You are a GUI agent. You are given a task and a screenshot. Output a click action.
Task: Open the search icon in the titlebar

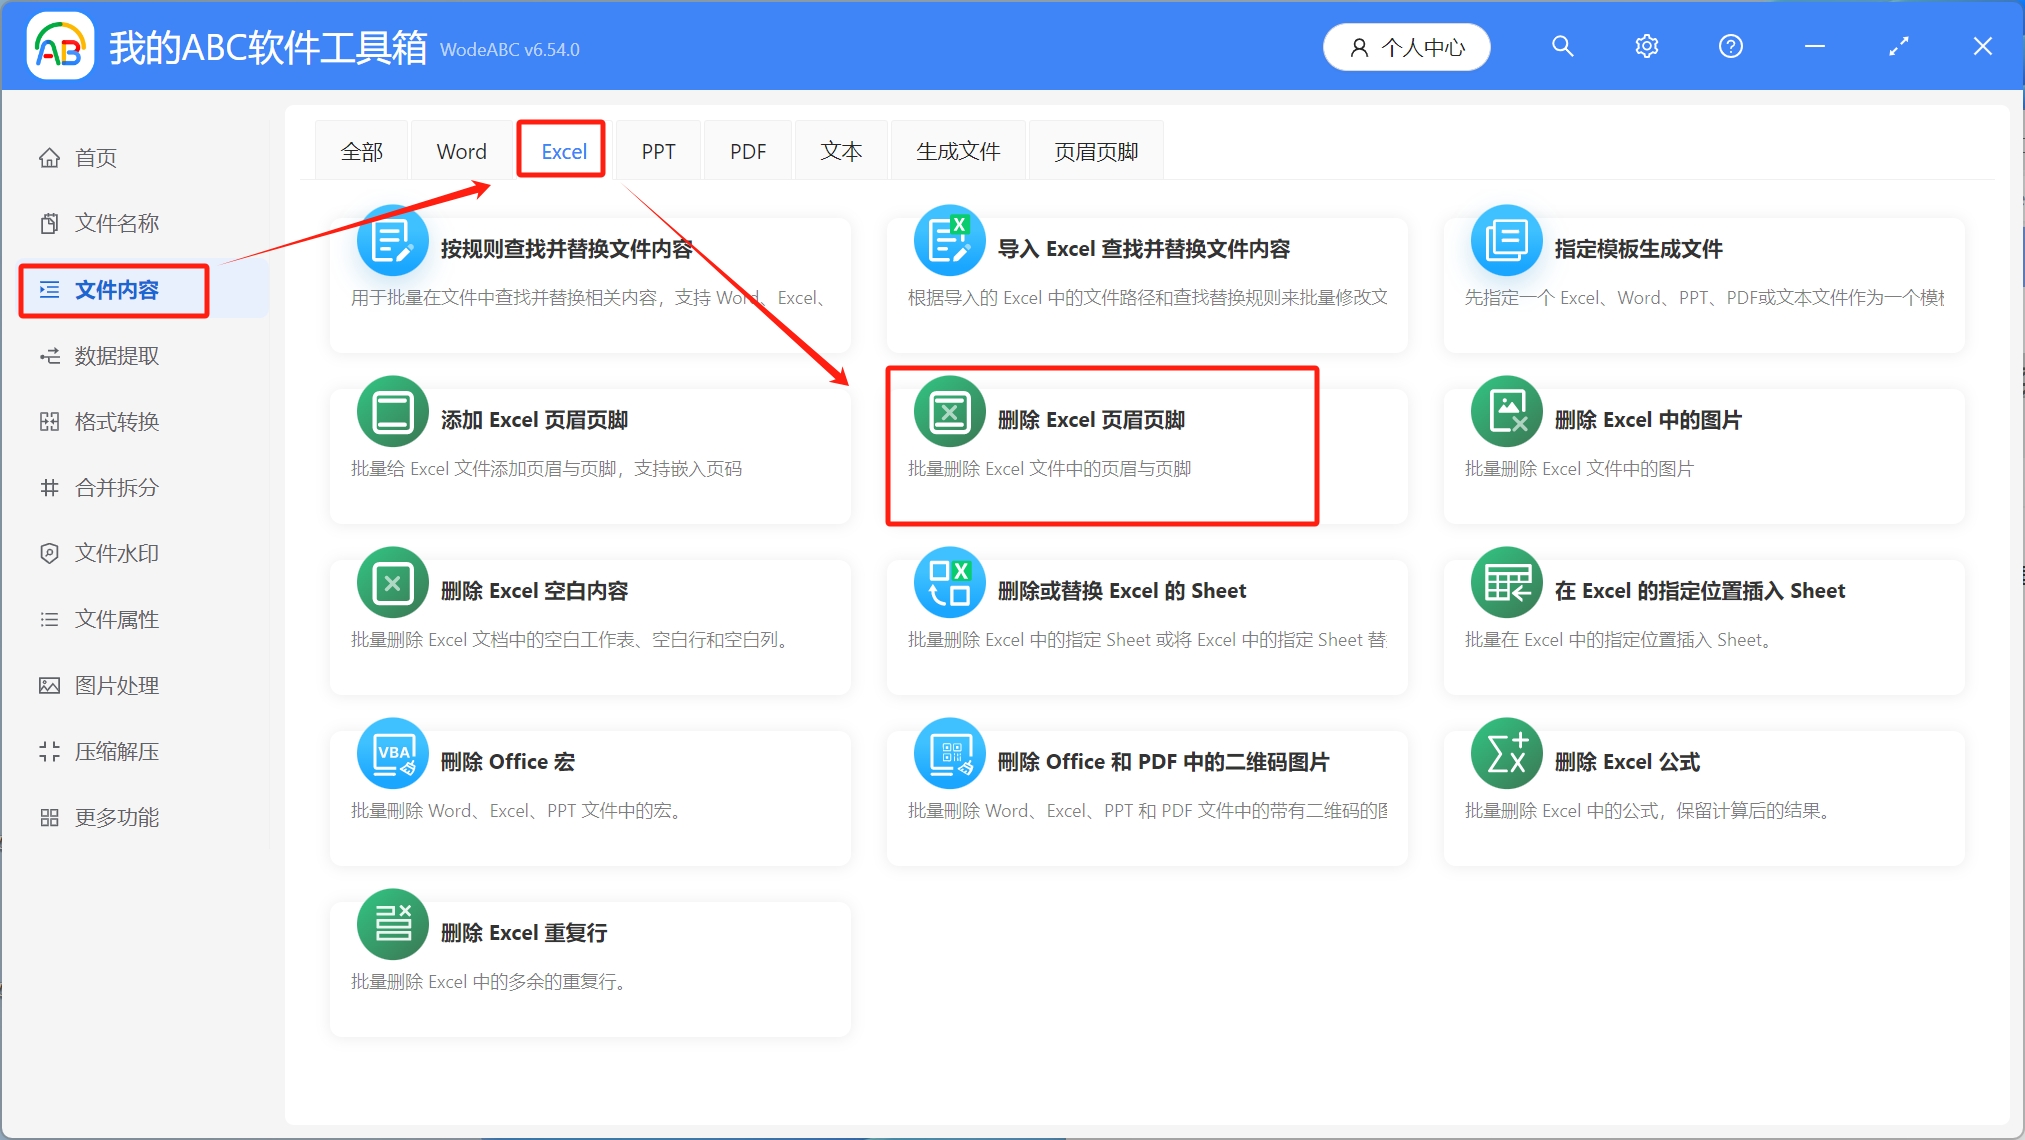[1561, 45]
